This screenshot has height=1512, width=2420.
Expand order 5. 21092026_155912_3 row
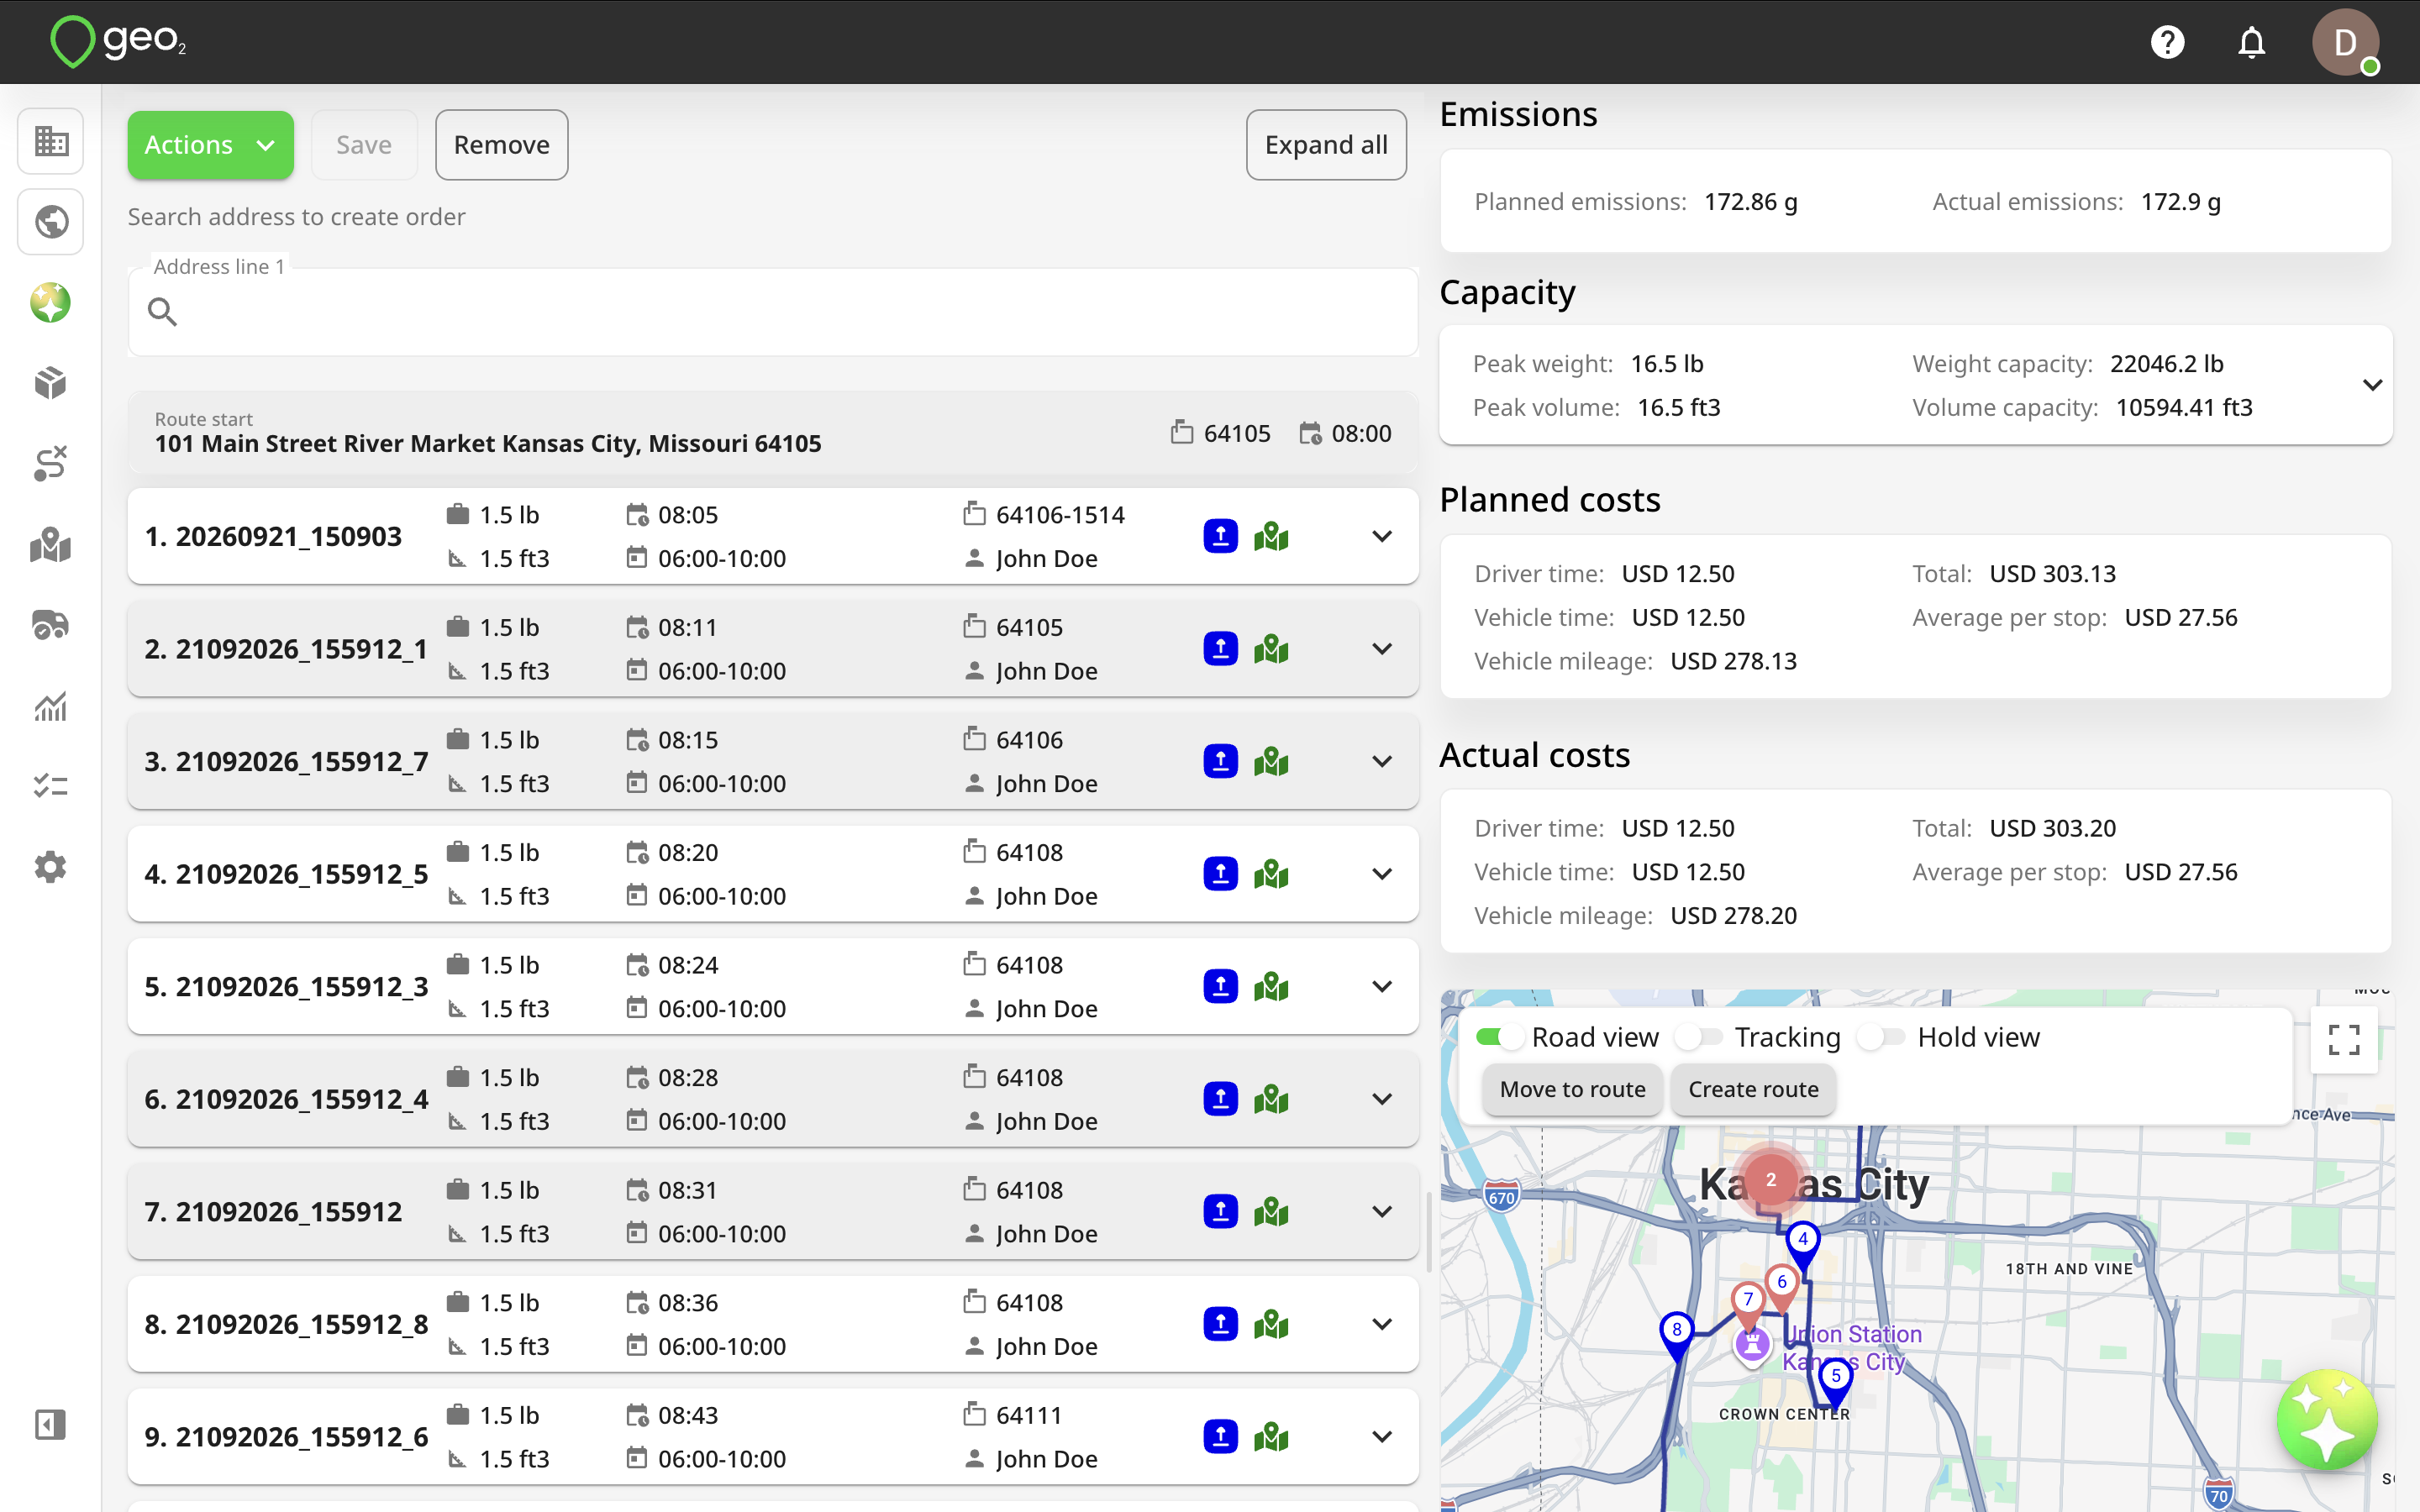[x=1382, y=986]
